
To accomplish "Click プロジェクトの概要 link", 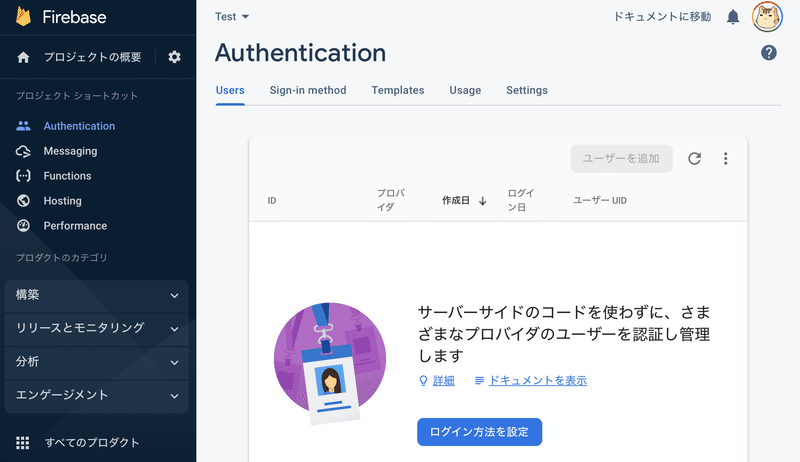I will (92, 57).
